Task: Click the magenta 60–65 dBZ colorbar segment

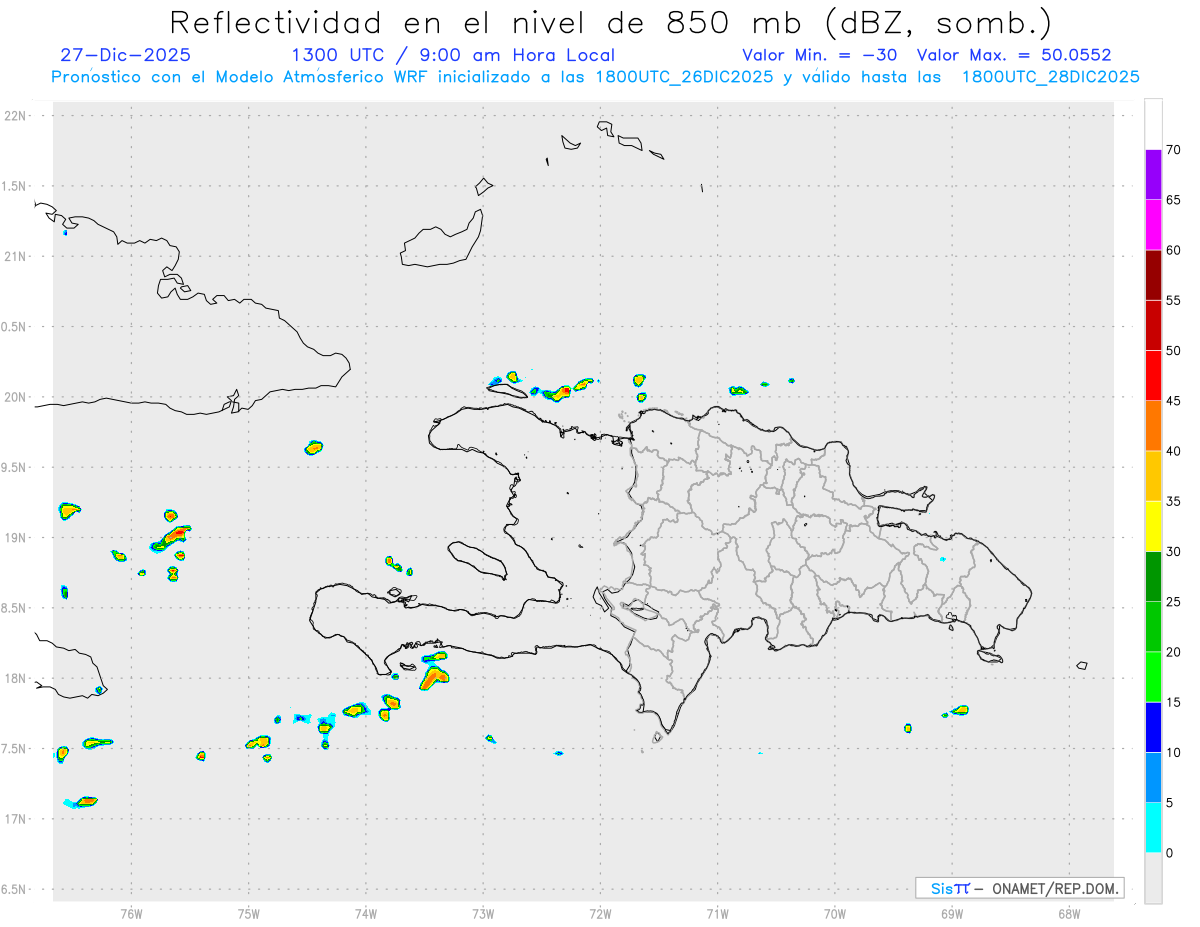Action: pos(1153,225)
